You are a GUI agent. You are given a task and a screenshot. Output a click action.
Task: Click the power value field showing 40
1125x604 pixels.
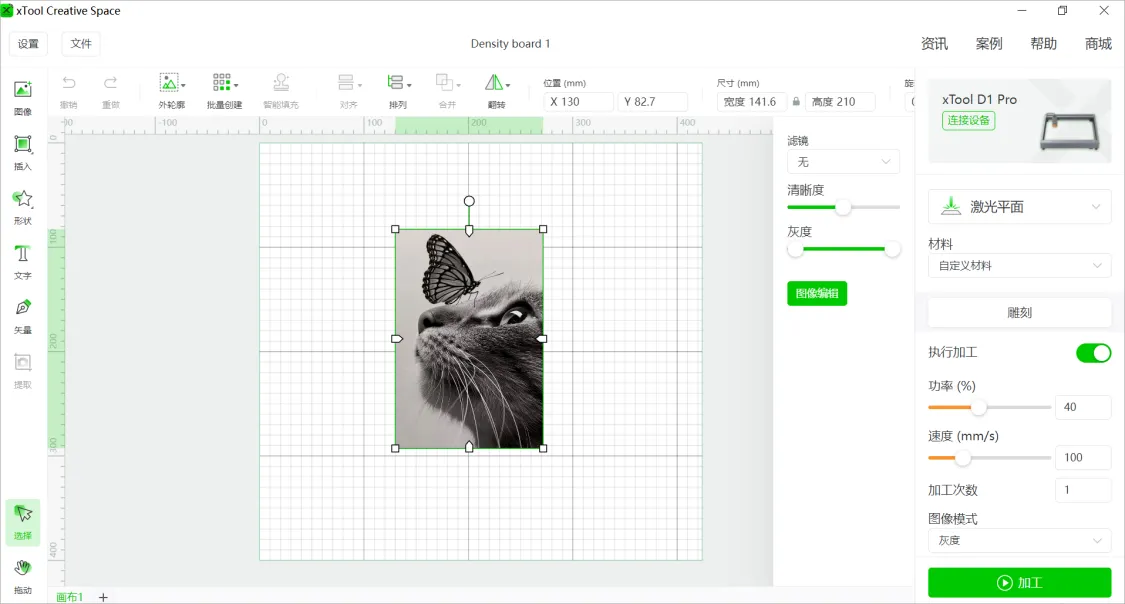coord(1083,407)
